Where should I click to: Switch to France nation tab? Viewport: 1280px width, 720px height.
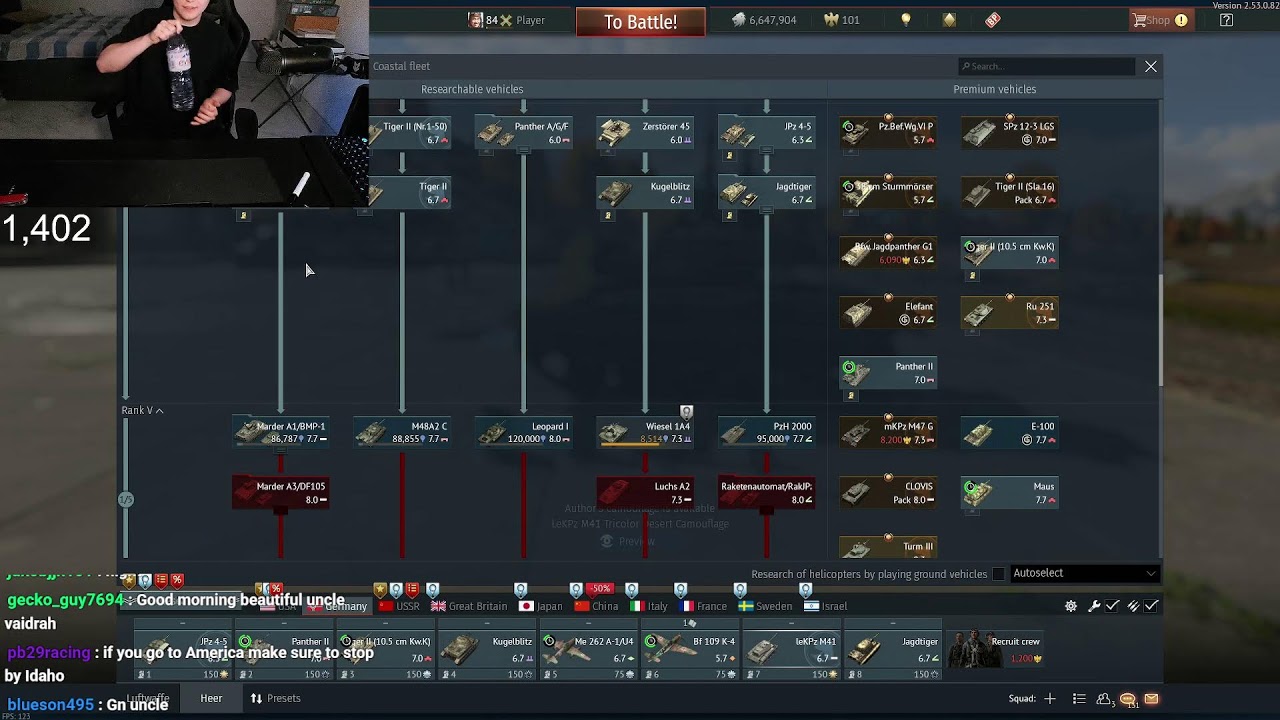tap(703, 606)
